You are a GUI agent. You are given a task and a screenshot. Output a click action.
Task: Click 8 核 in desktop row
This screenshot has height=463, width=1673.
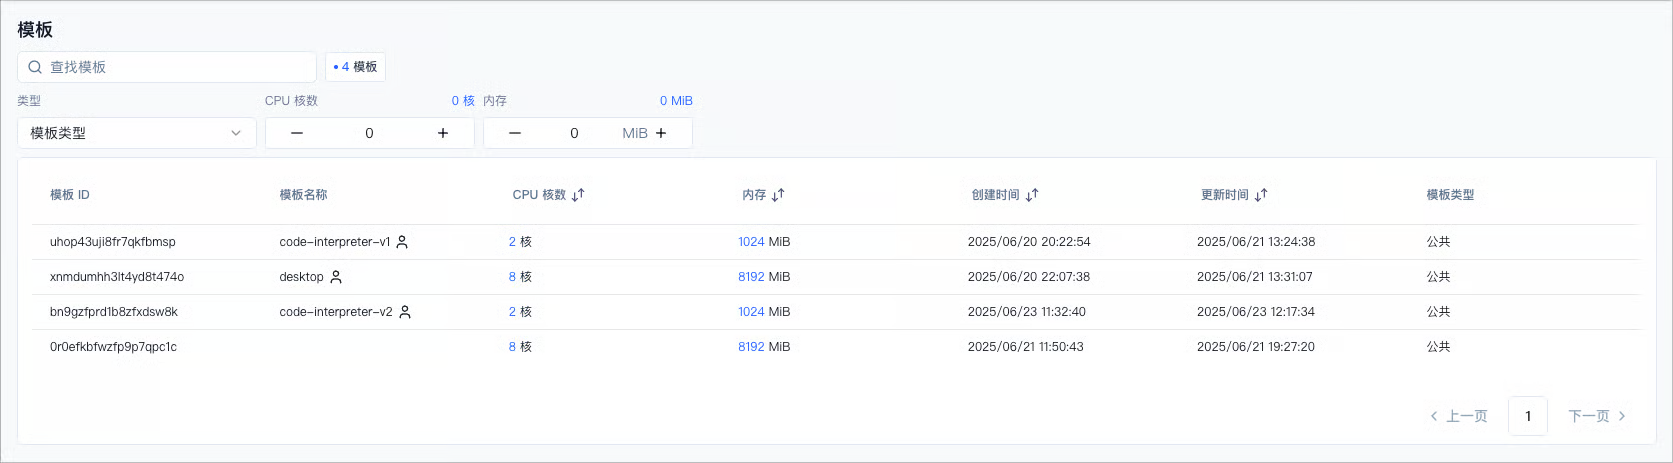tap(520, 277)
